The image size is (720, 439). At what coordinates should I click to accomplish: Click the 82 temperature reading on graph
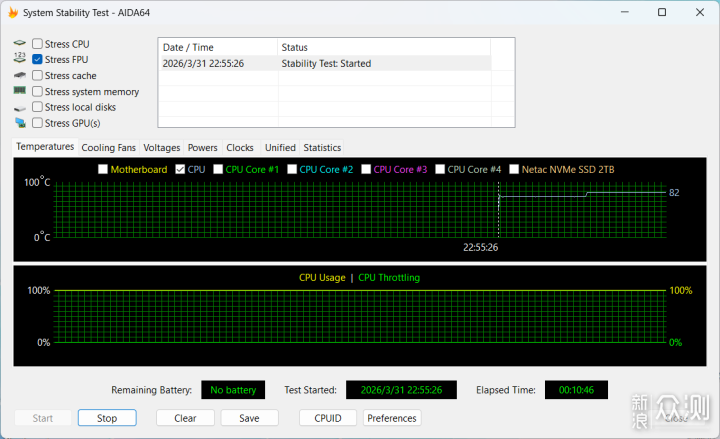coord(674,193)
